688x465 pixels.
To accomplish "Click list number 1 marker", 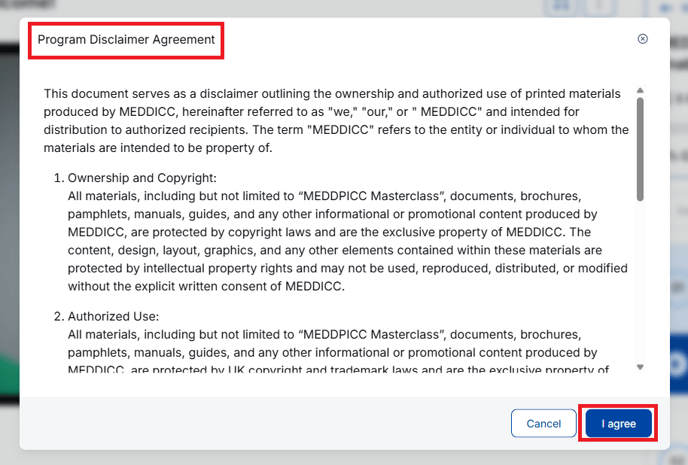I will [x=56, y=177].
